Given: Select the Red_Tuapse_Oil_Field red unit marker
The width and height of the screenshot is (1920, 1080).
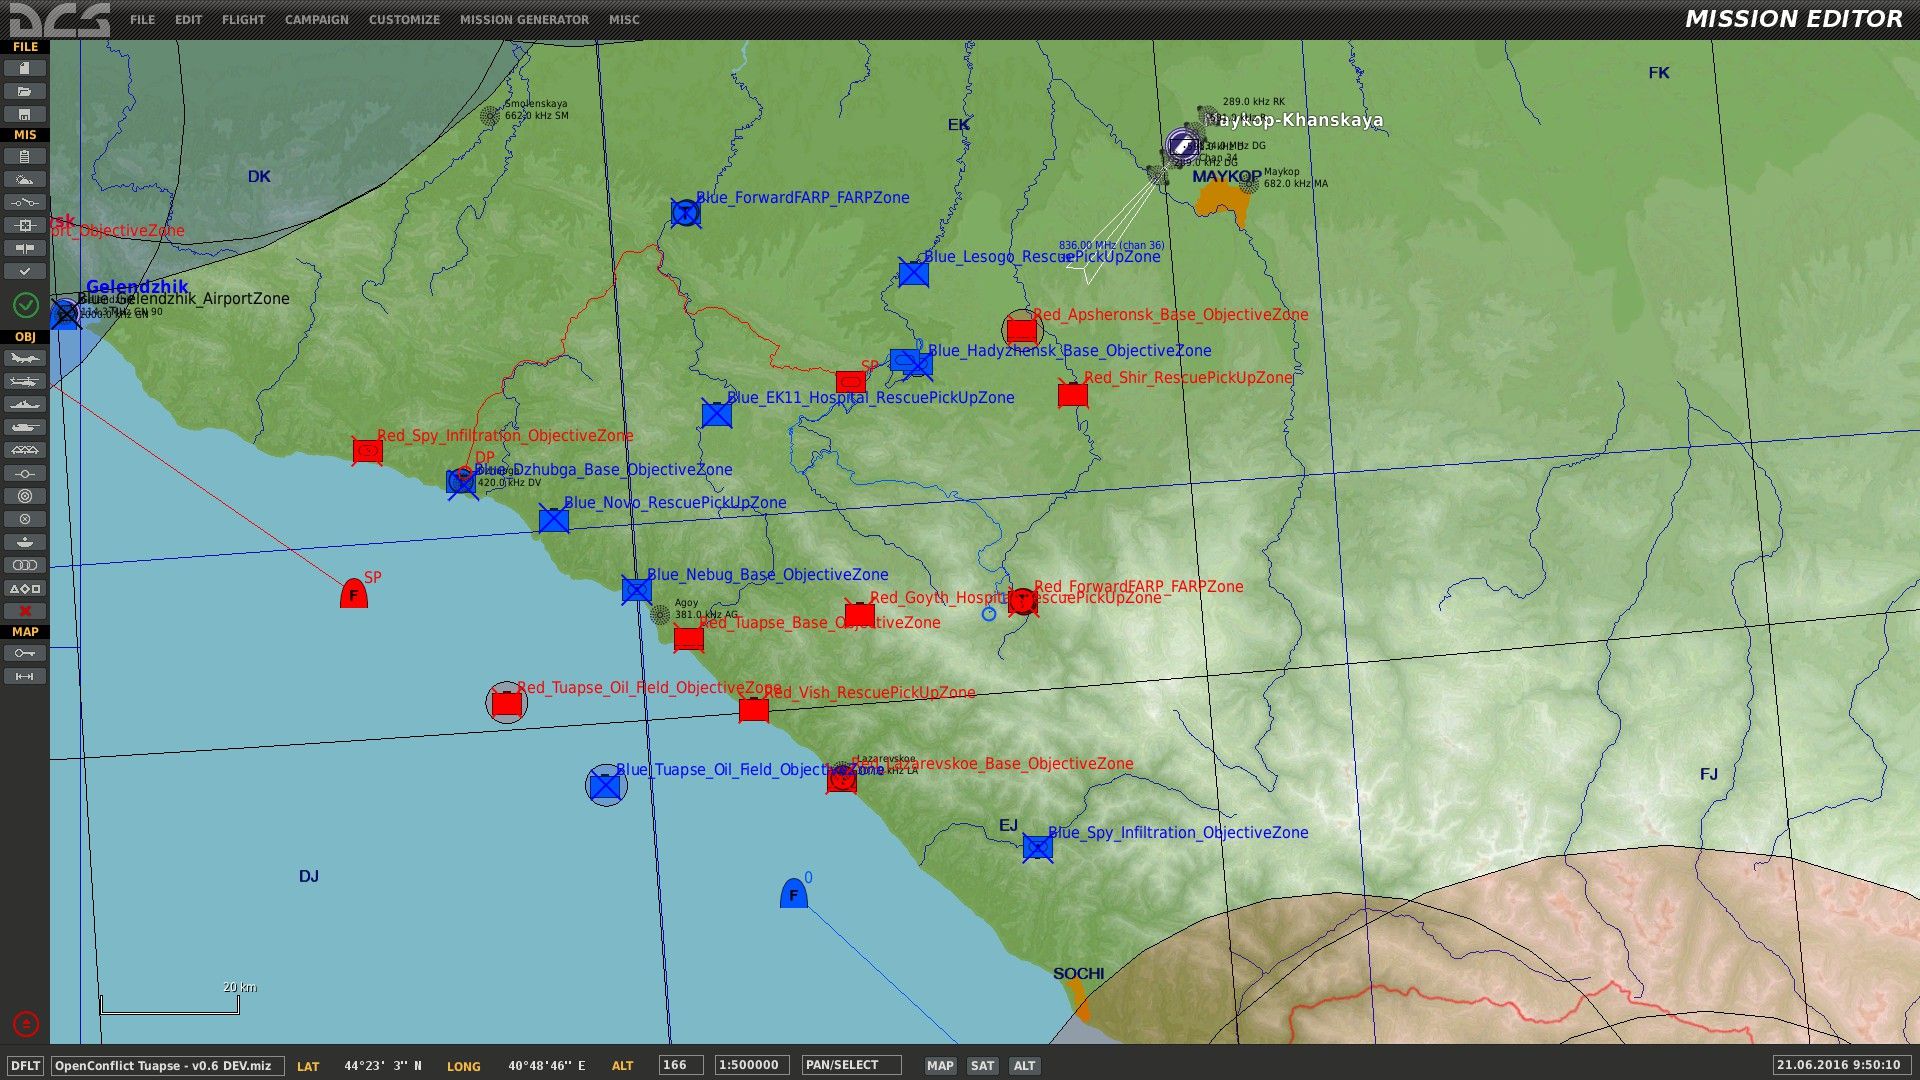Looking at the screenshot, I should tap(507, 703).
